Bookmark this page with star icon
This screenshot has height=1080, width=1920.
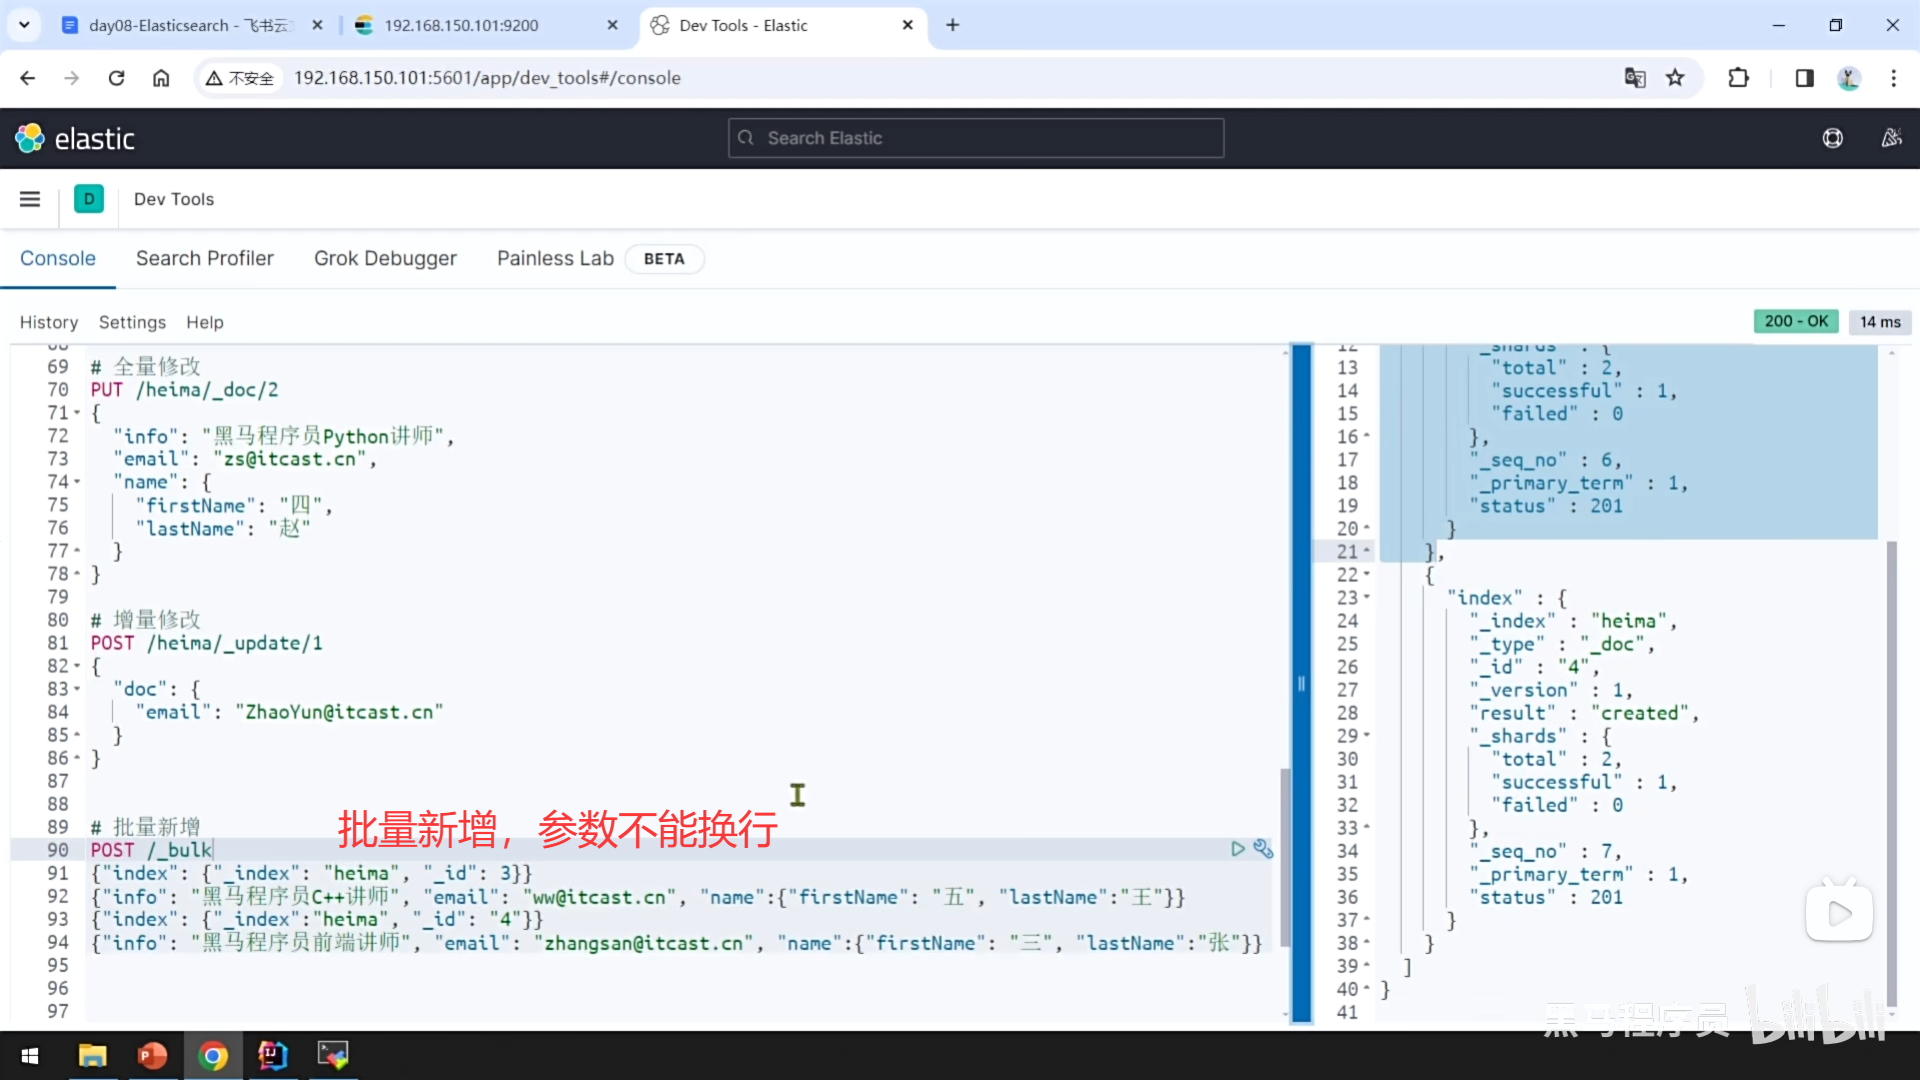tap(1675, 78)
